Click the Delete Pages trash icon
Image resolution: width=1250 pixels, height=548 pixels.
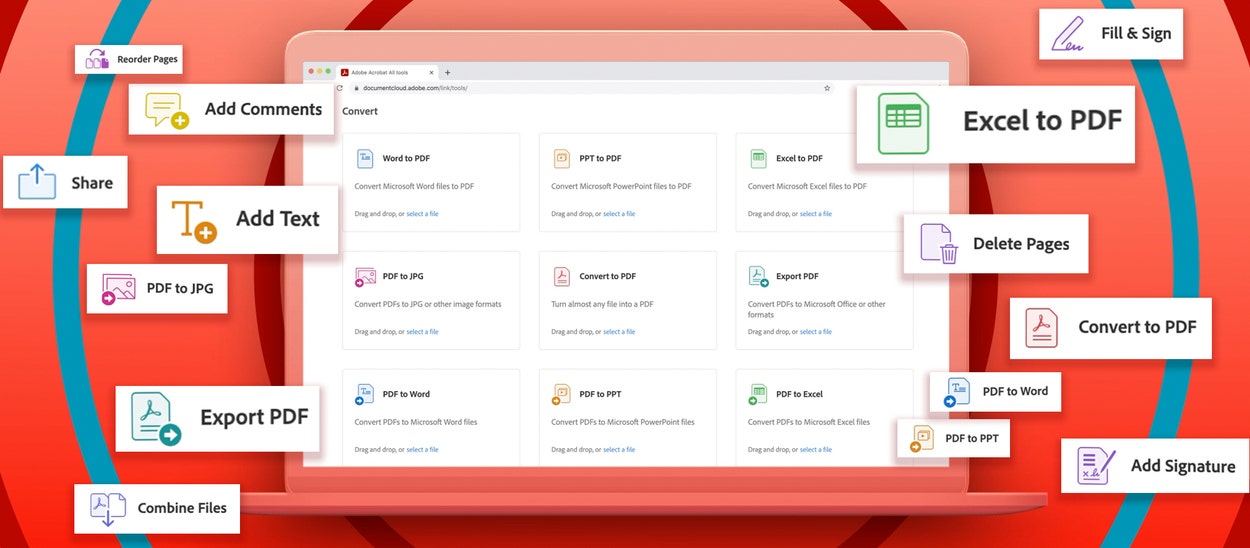click(x=938, y=244)
